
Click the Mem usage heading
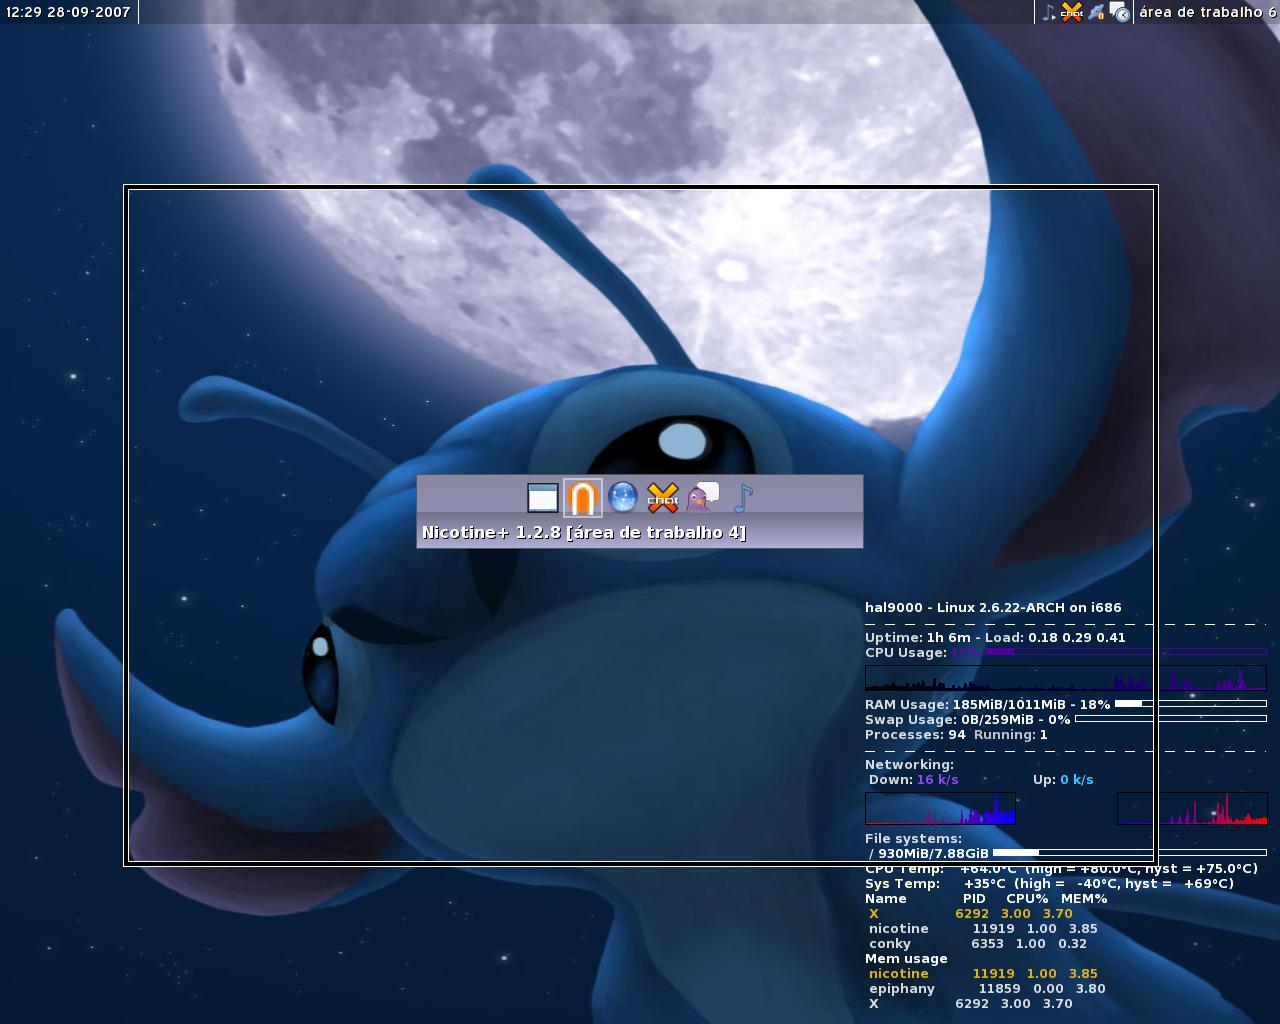click(x=906, y=958)
